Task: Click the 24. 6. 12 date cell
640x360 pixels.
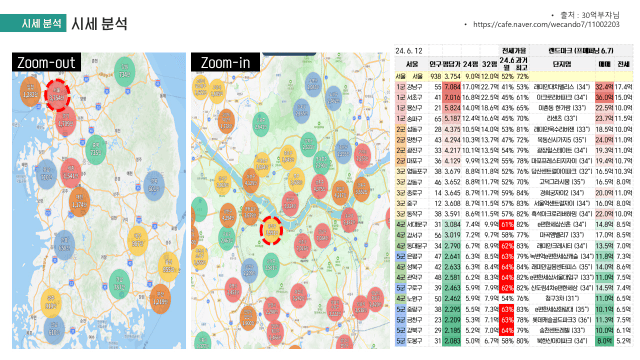Action: coord(409,51)
